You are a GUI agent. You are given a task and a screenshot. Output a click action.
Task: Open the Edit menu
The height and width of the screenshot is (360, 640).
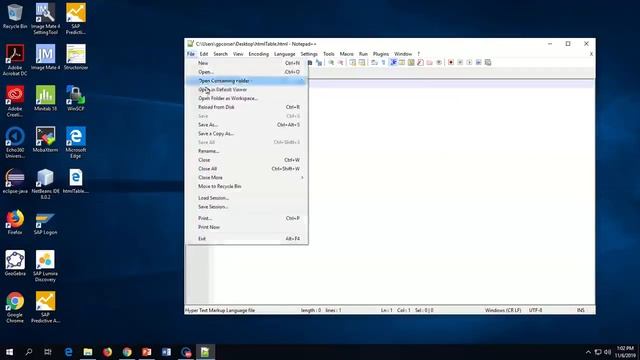point(204,54)
